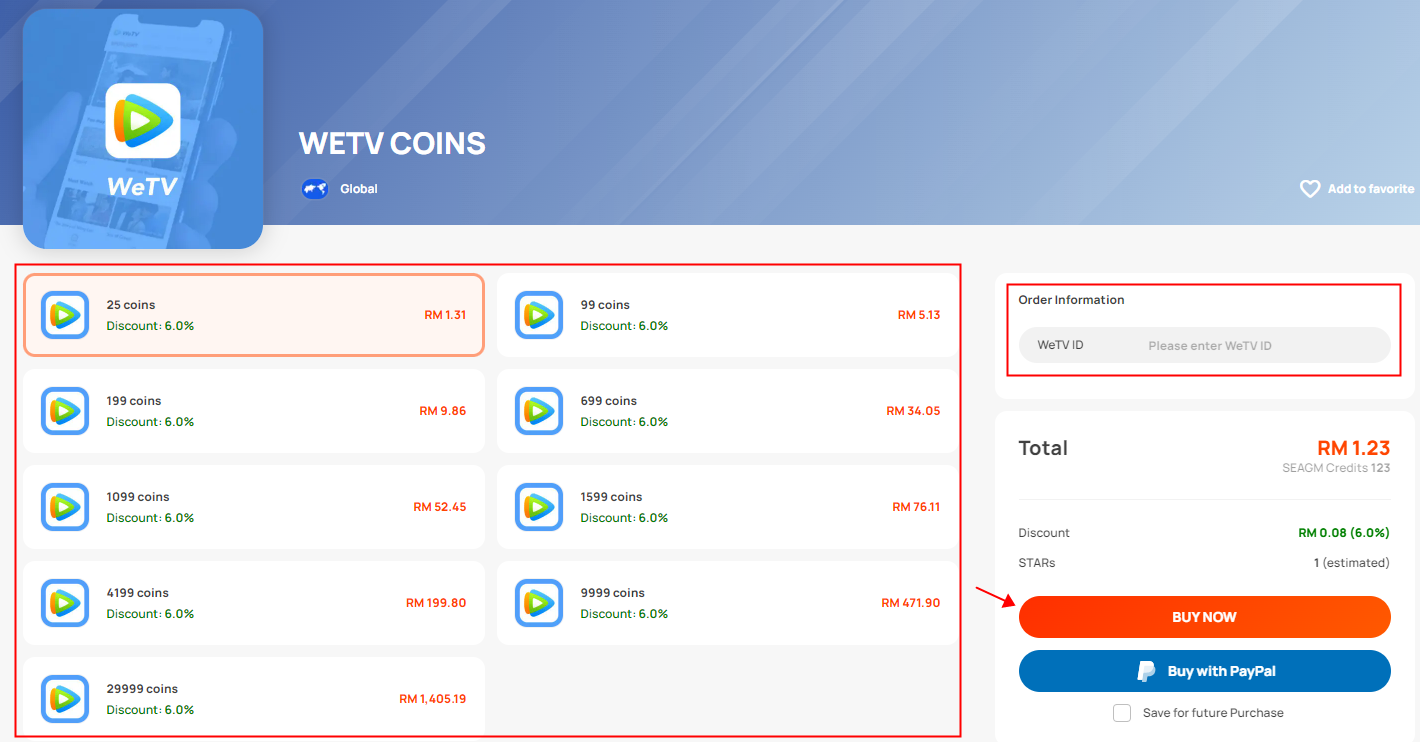Image resolution: width=1420 pixels, height=742 pixels.
Task: Select the RM 1,405.19 price on 29999 coins
Action: click(432, 699)
